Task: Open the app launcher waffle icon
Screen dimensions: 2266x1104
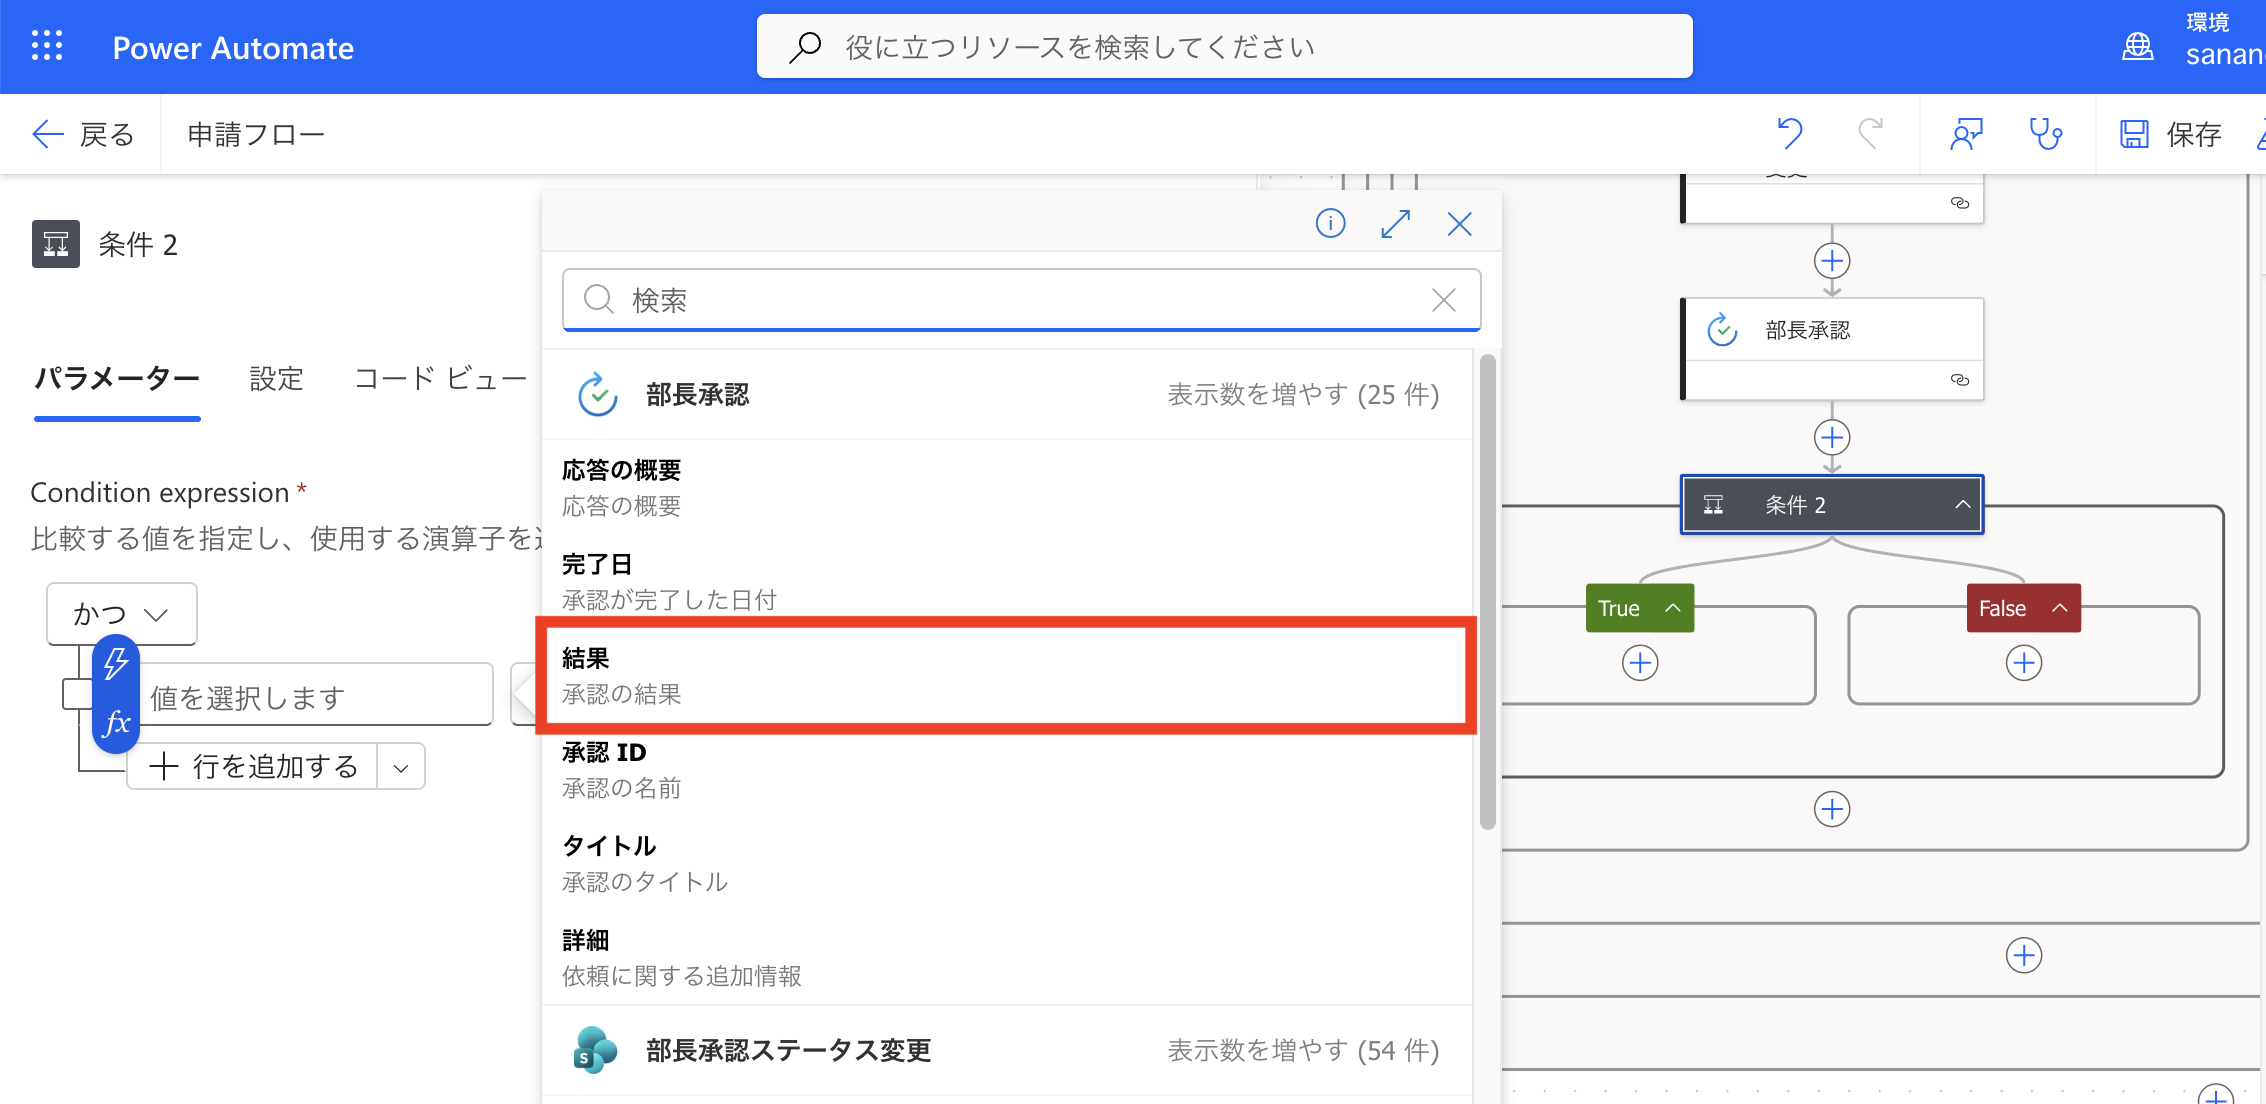Action: (x=47, y=46)
